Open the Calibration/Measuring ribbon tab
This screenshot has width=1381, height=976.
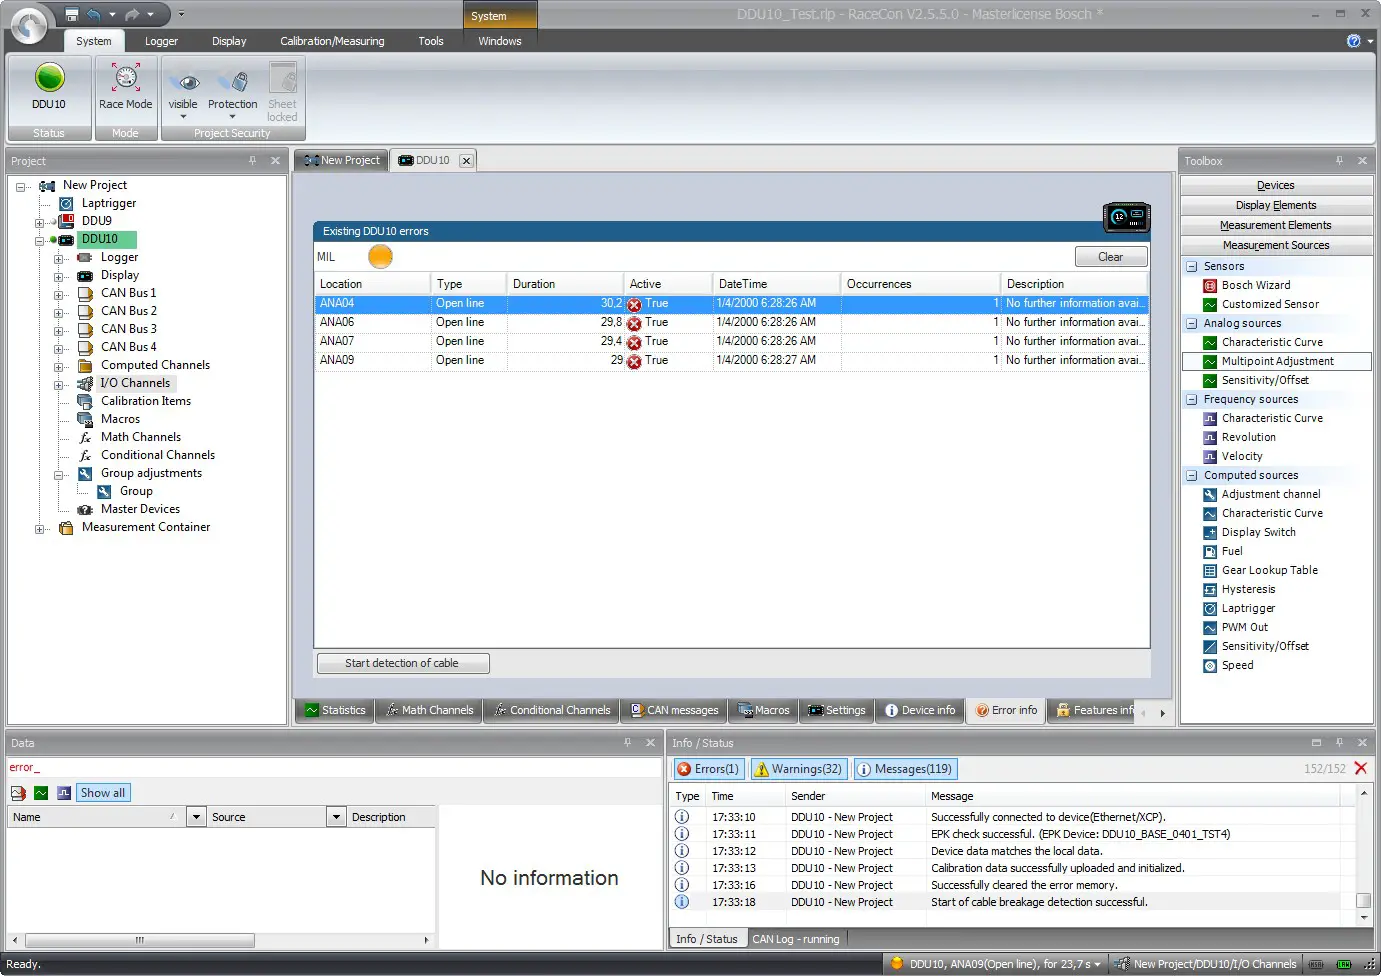332,41
